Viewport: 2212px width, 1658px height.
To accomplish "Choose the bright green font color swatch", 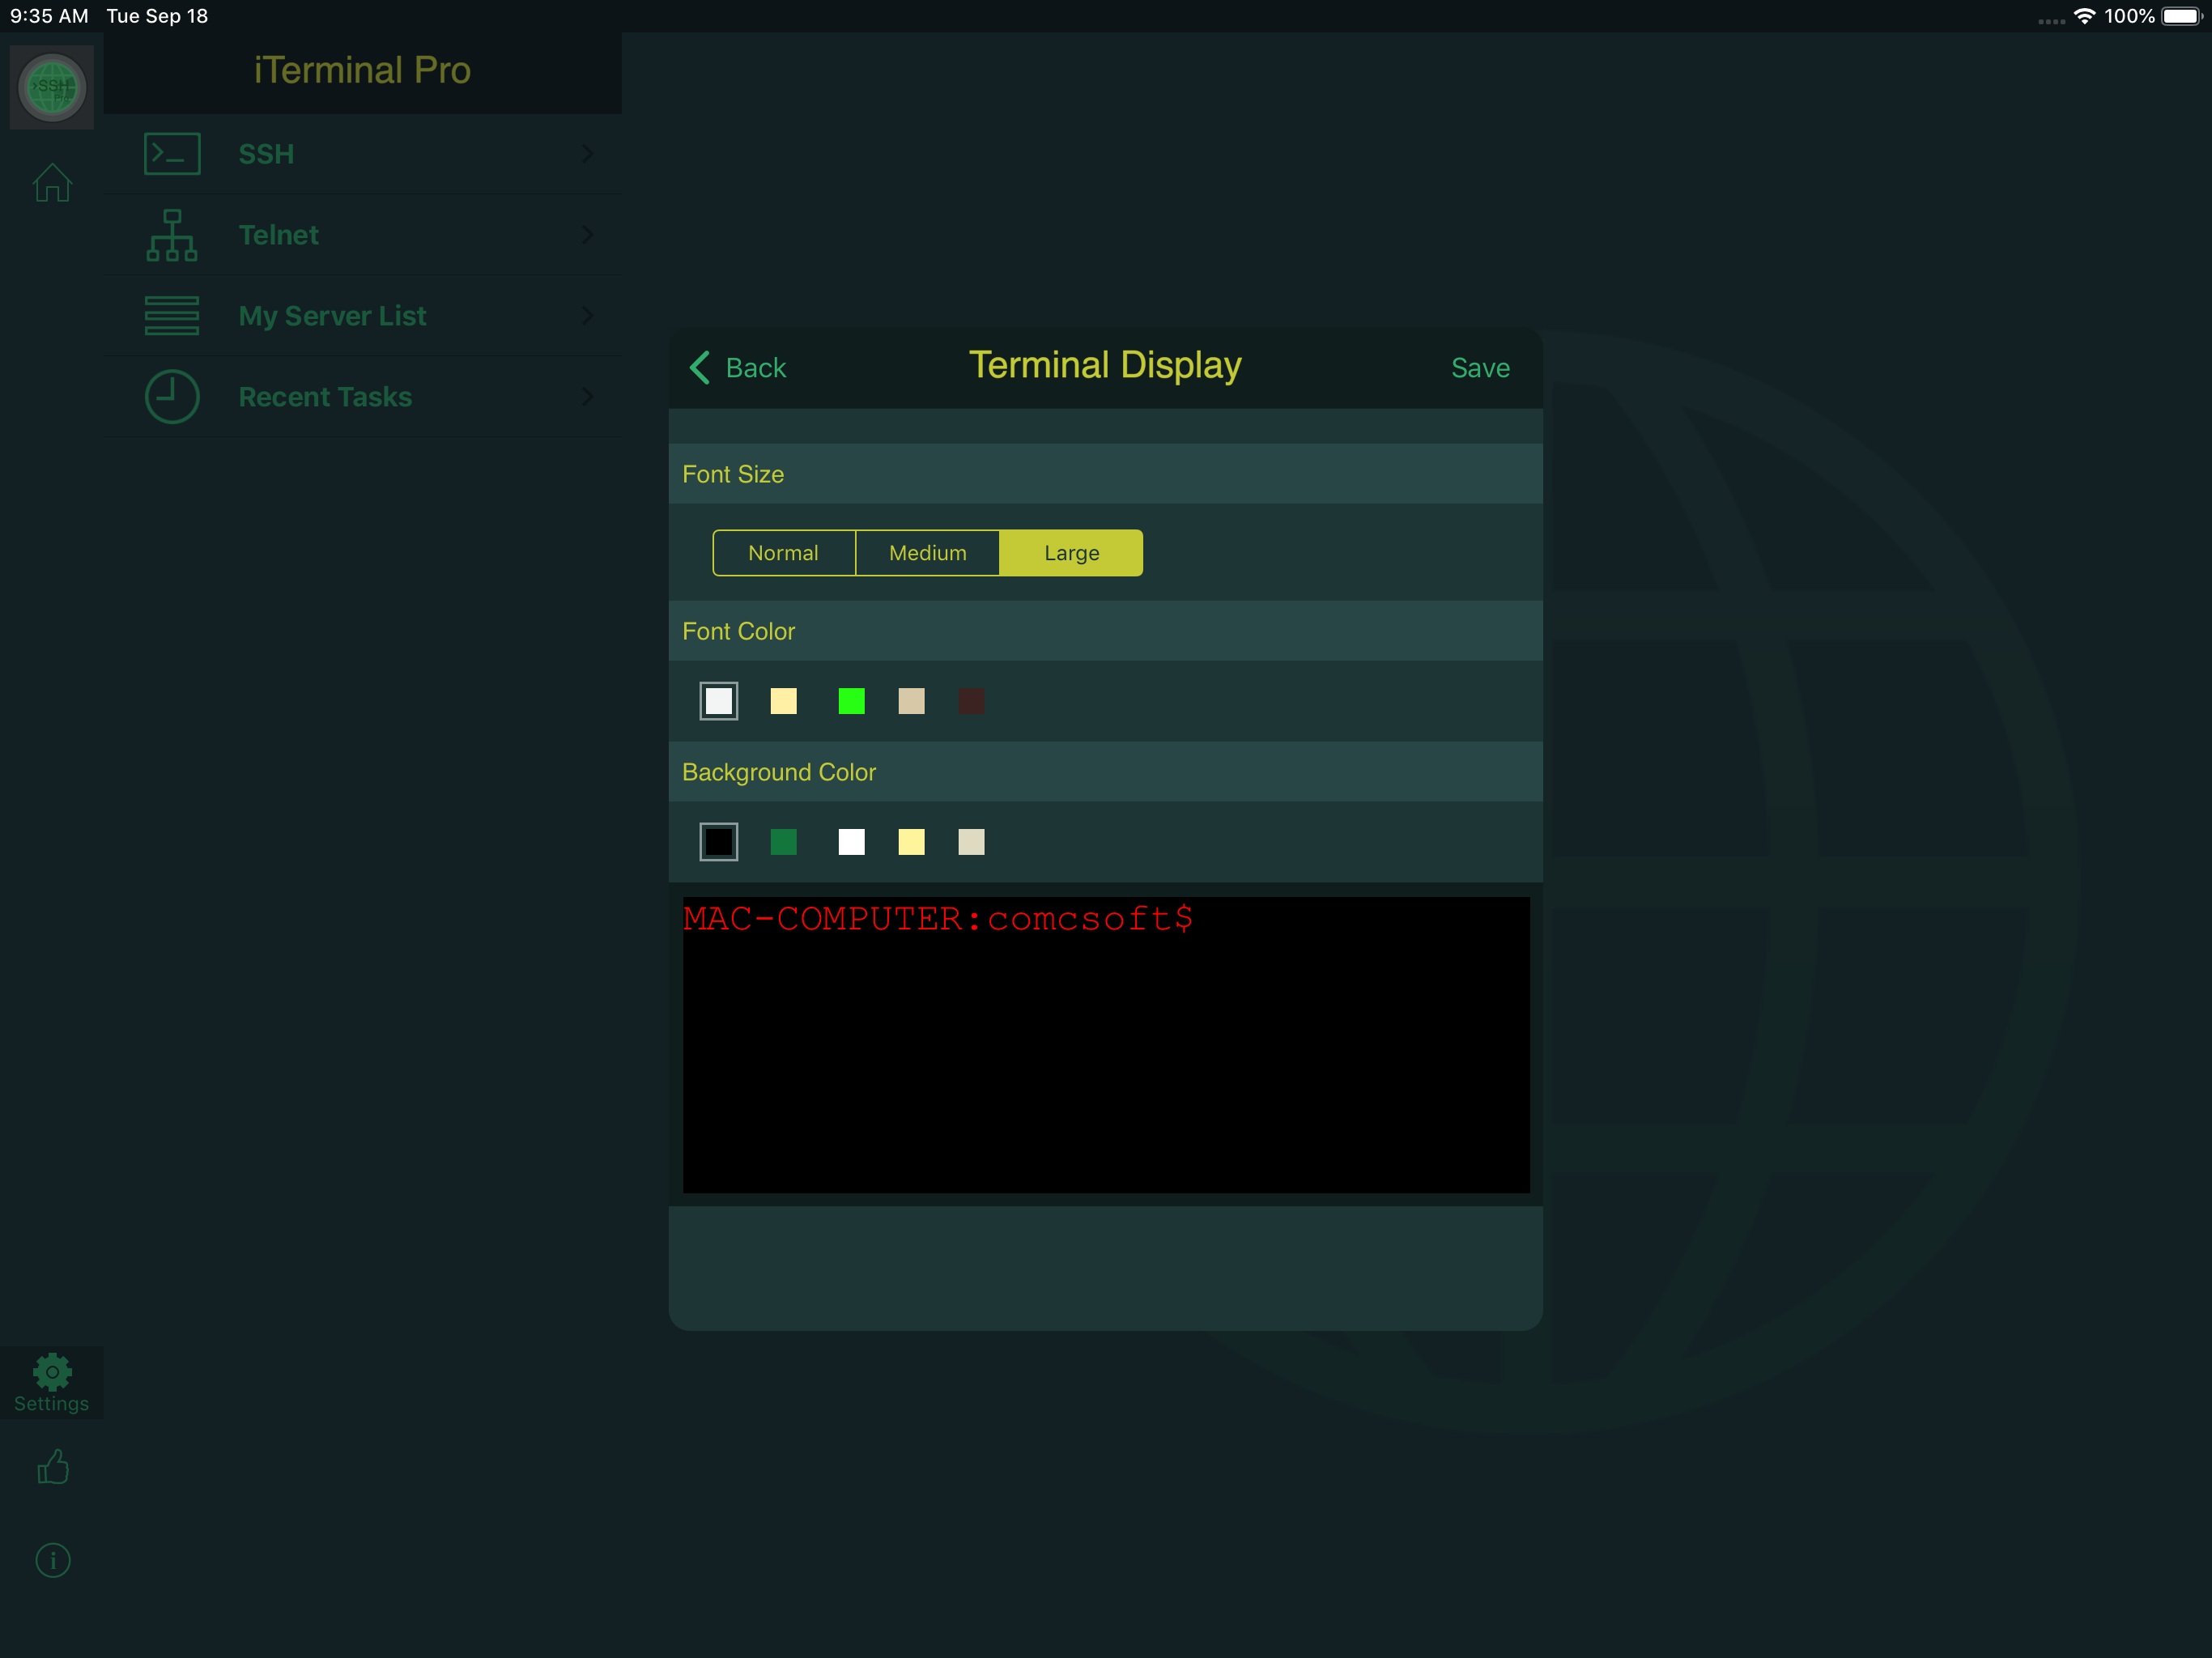I will (x=851, y=701).
